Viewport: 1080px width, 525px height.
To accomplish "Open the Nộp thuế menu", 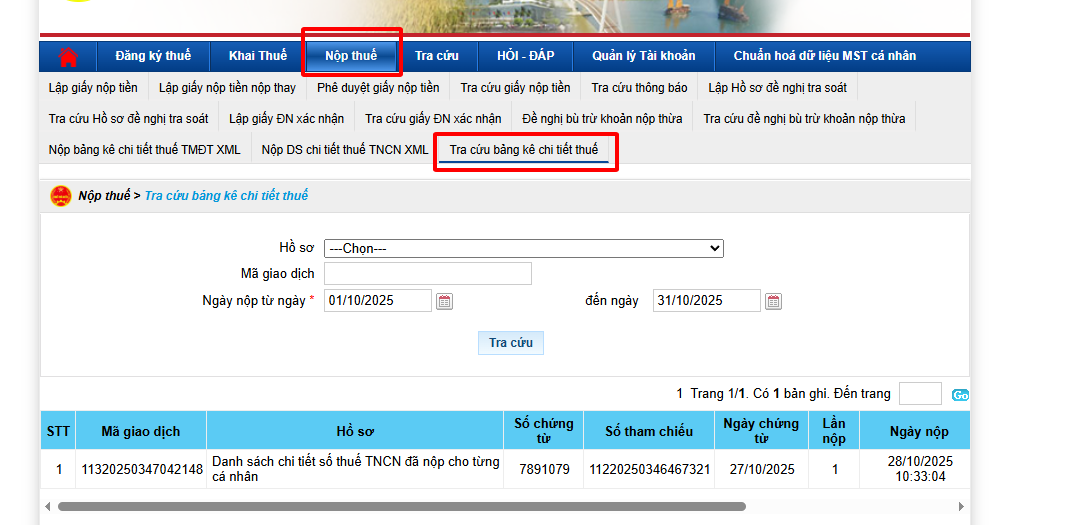I will click(x=351, y=56).
